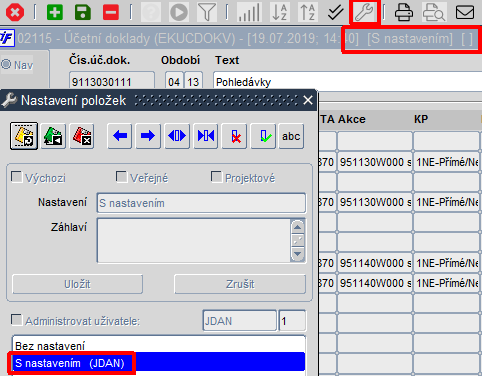The height and width of the screenshot is (376, 482).
Task: Click the Text field with Pohledávky
Action: (347, 82)
